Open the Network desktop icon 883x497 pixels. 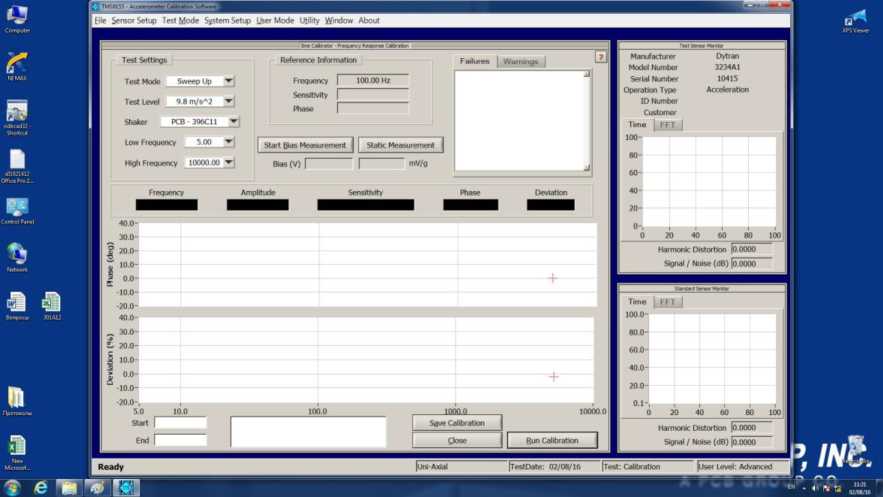pos(16,255)
